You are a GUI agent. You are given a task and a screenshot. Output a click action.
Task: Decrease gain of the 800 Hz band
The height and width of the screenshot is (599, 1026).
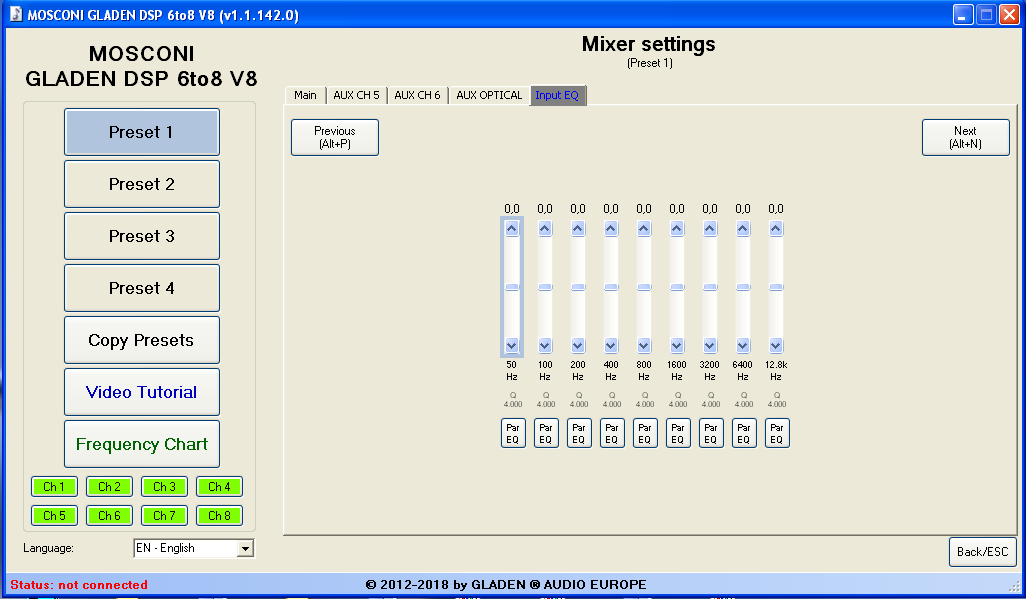pos(644,345)
